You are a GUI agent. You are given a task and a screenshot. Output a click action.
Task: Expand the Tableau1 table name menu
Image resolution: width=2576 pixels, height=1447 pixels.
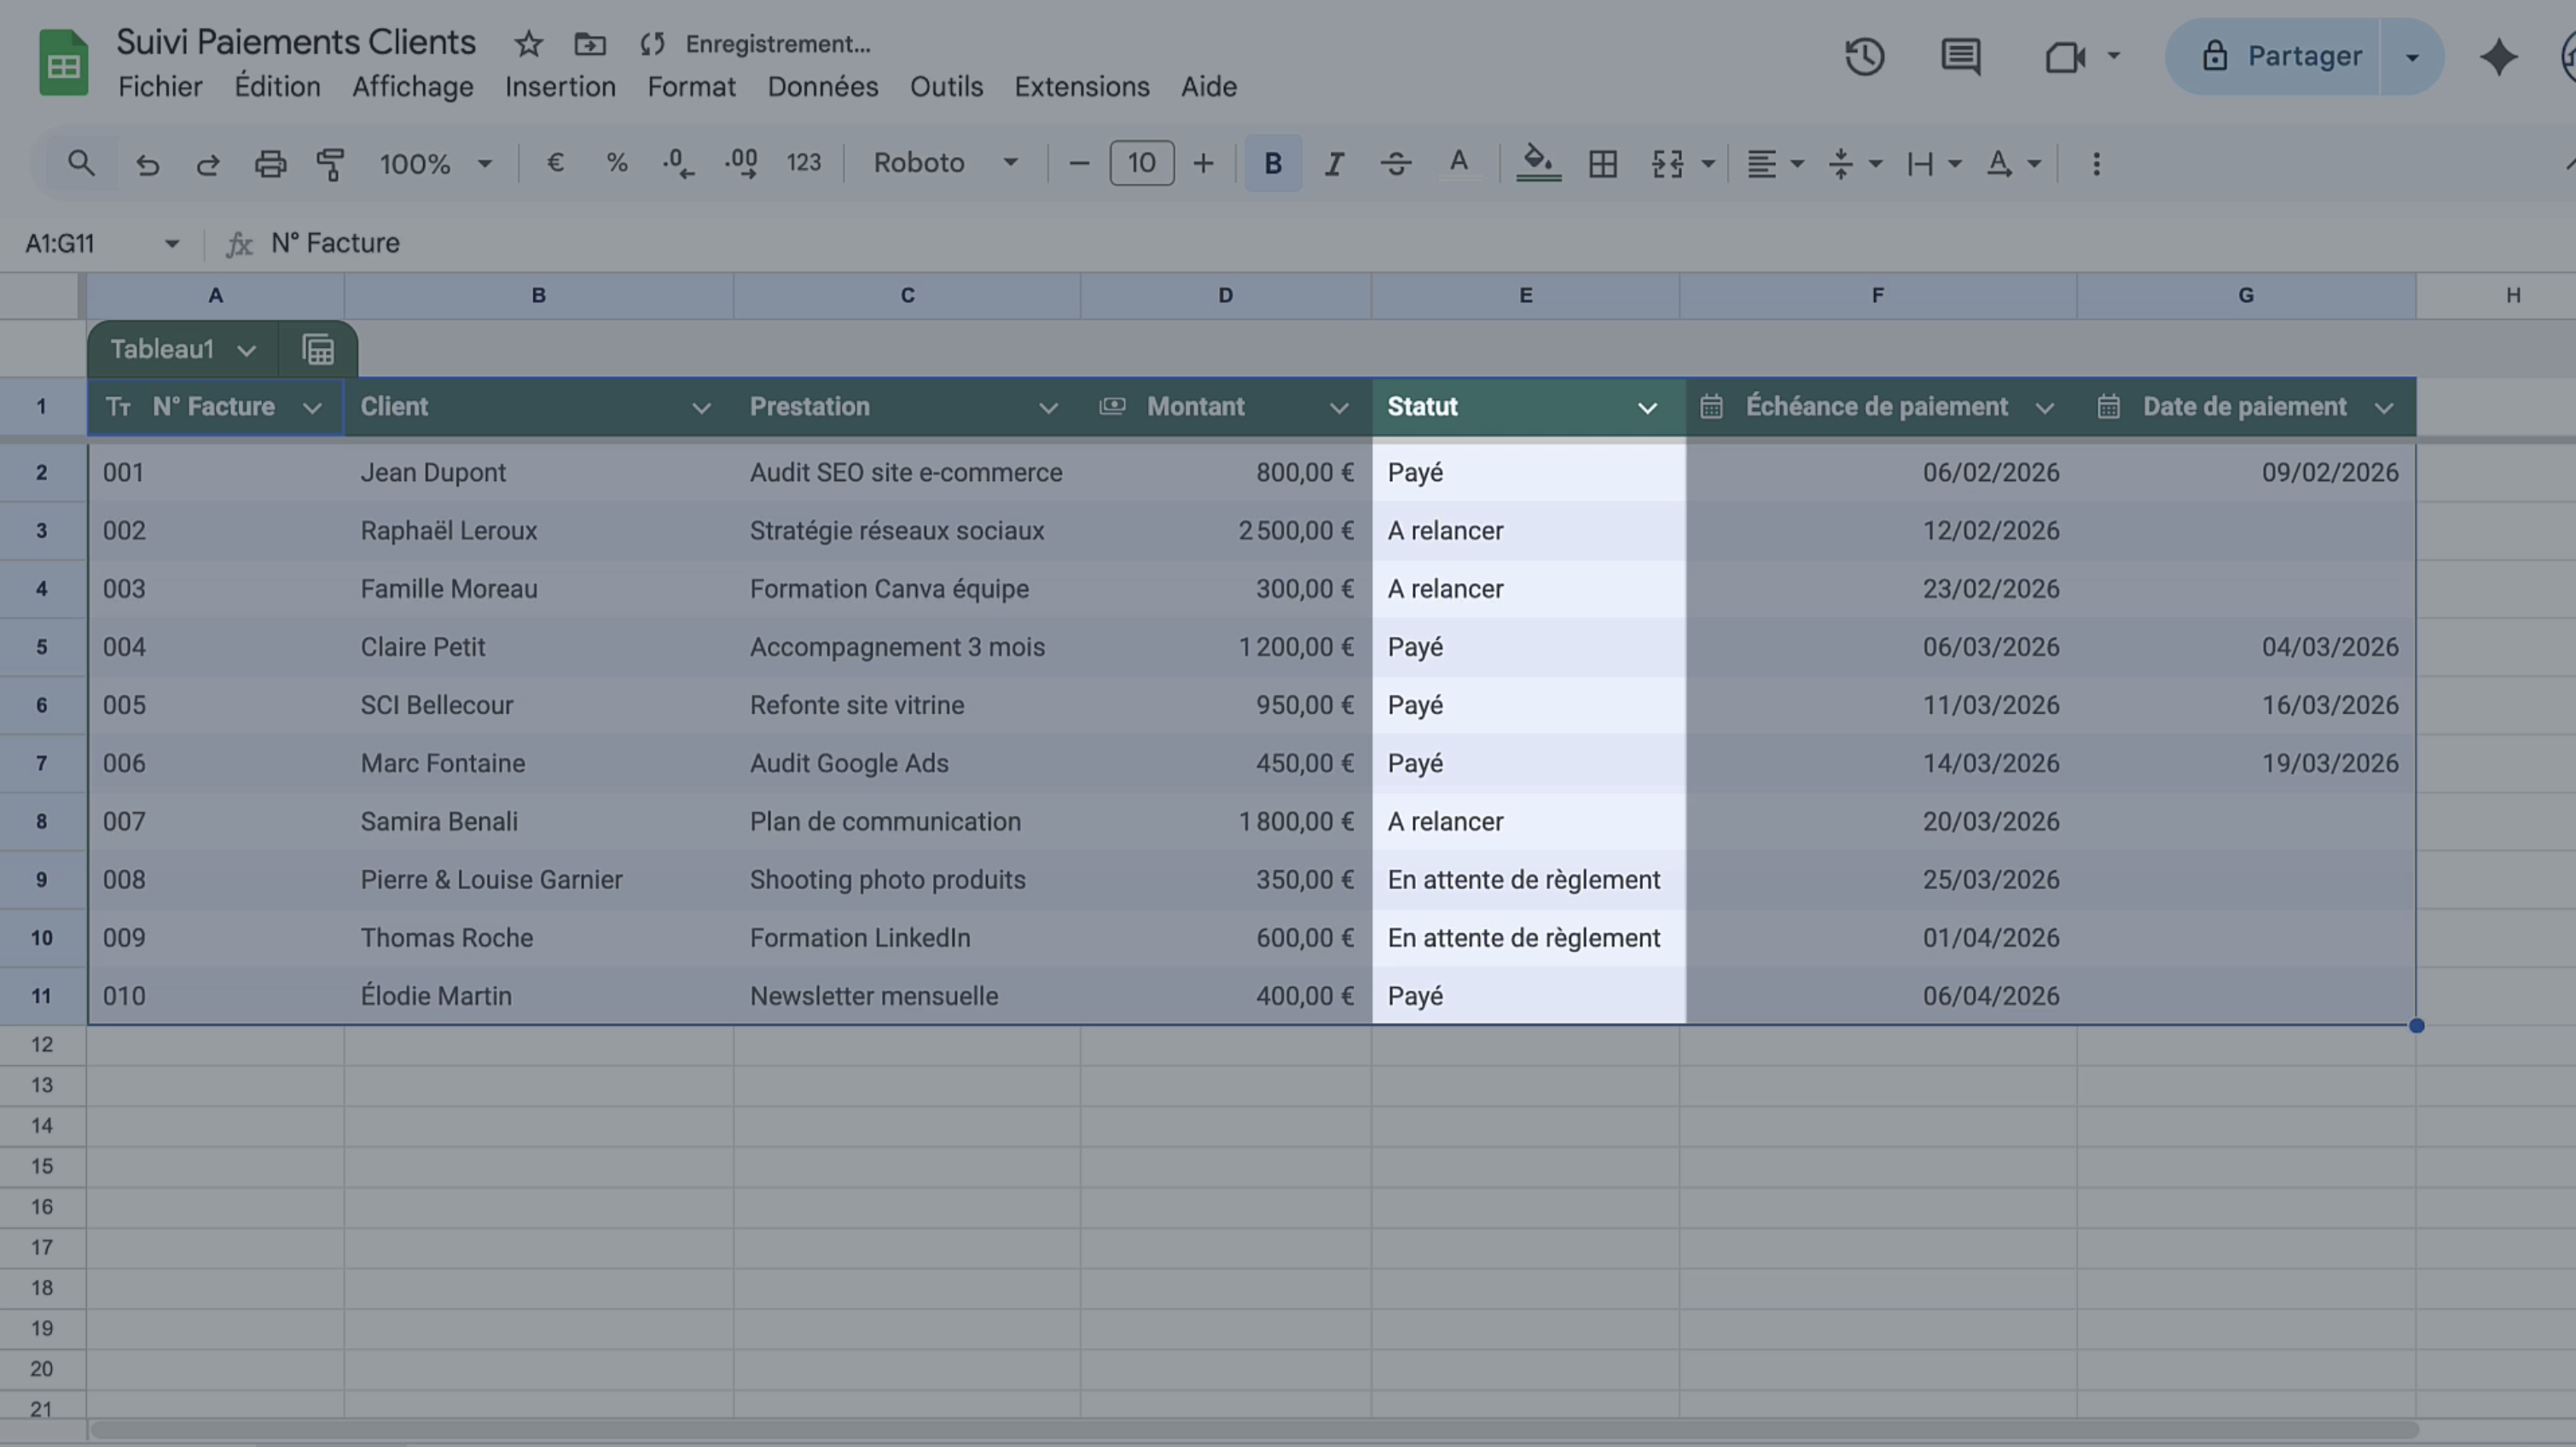pyautogui.click(x=246, y=350)
